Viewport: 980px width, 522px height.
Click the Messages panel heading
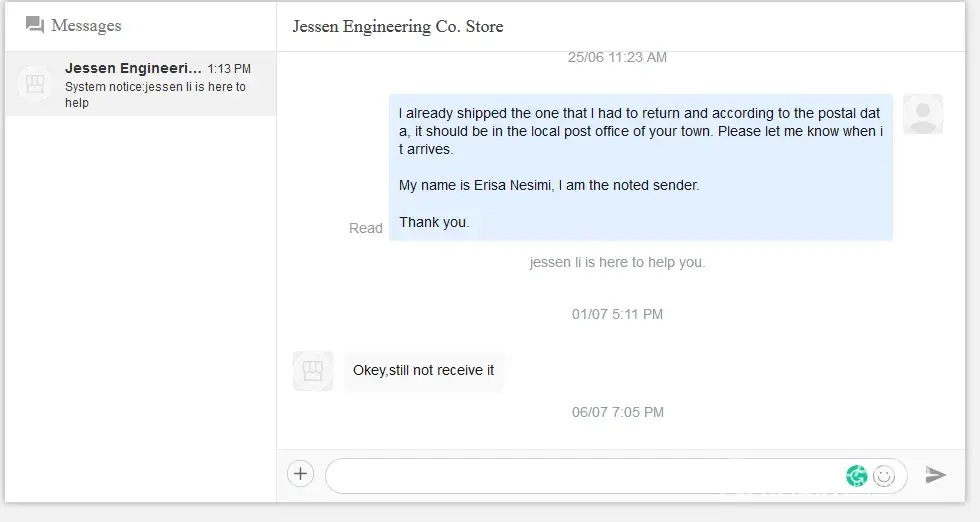coord(86,25)
